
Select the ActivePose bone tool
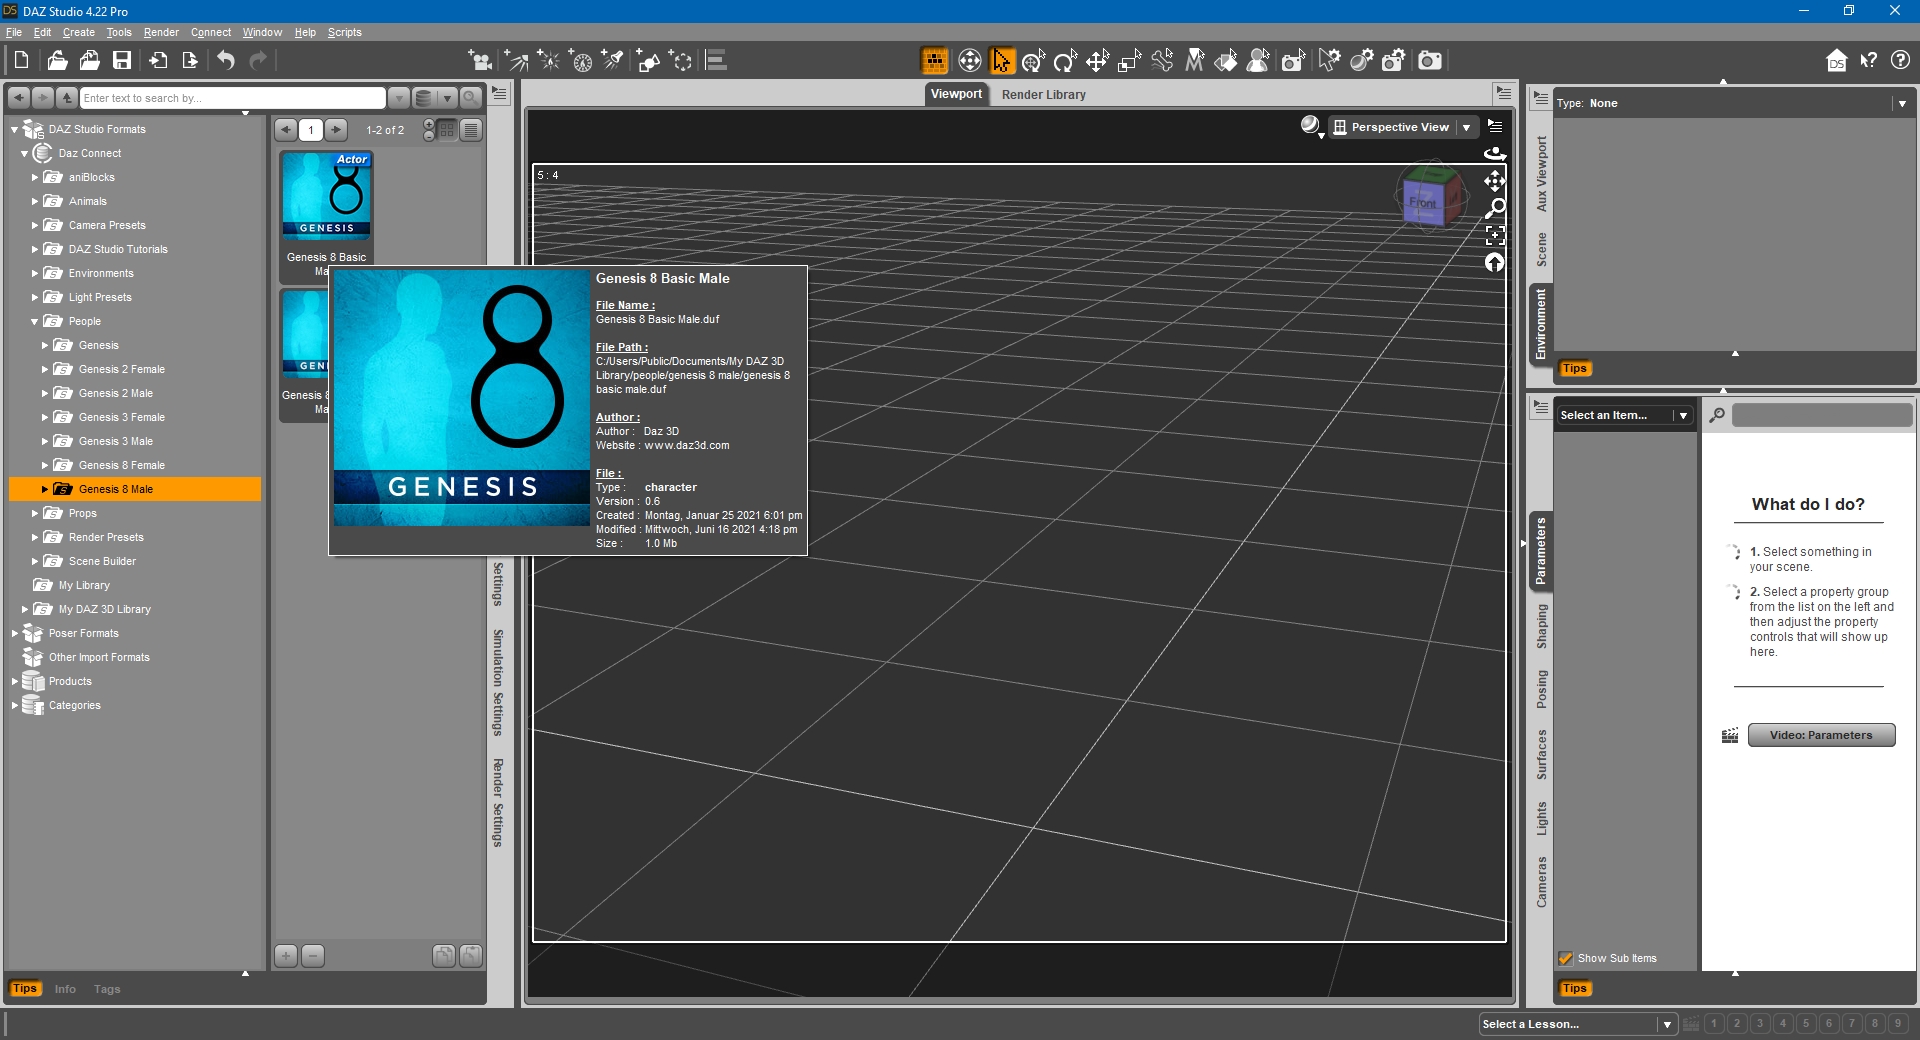1162,61
